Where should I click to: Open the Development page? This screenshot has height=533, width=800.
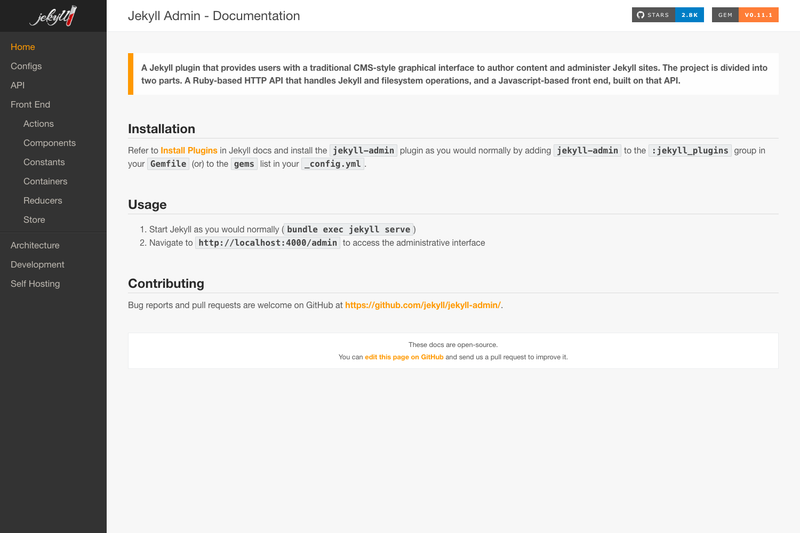pyautogui.click(x=37, y=265)
